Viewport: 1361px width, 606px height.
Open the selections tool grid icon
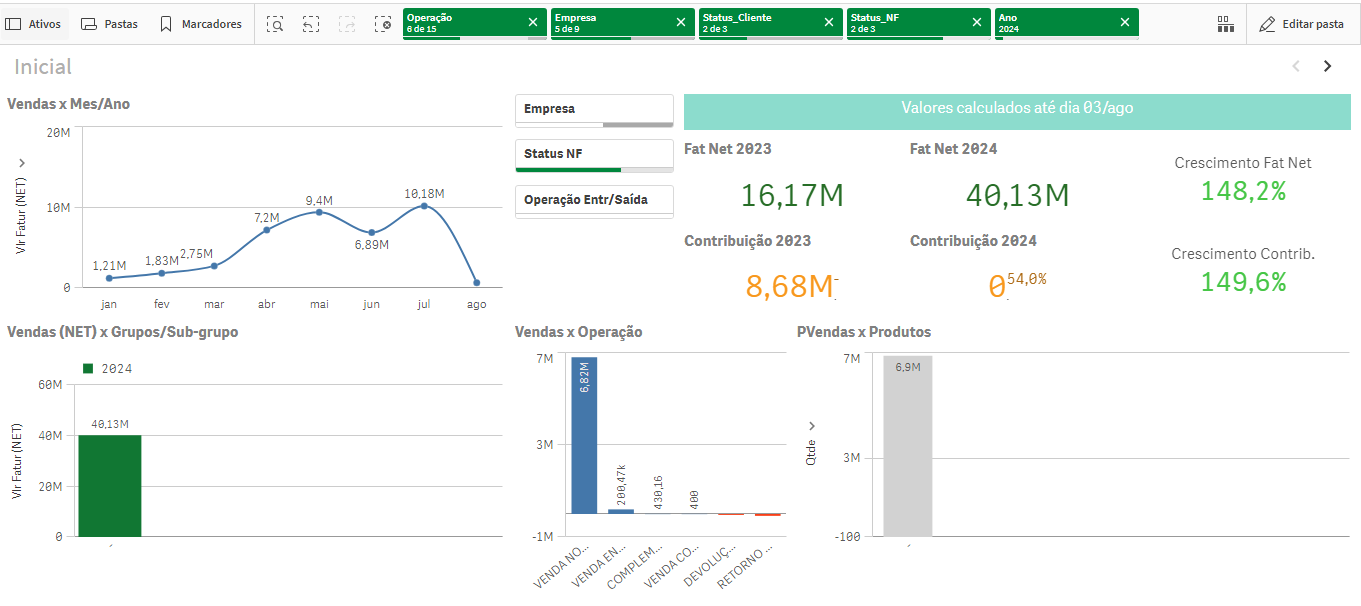[x=1225, y=24]
